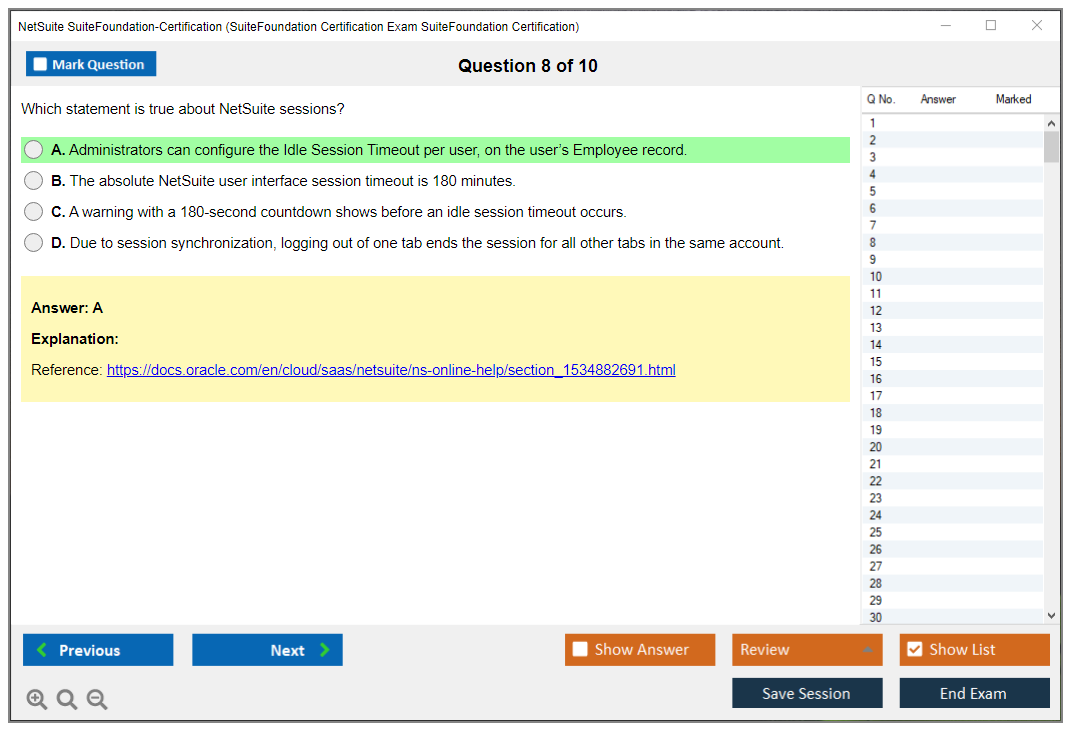Select question 9 in the list
The image size is (1075, 735).
952,259
